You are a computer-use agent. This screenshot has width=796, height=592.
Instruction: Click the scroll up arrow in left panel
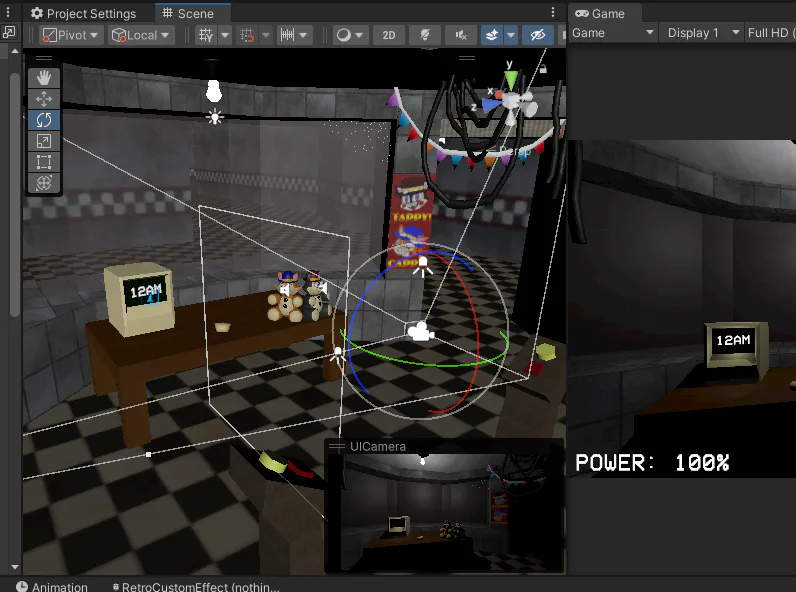pos(15,51)
